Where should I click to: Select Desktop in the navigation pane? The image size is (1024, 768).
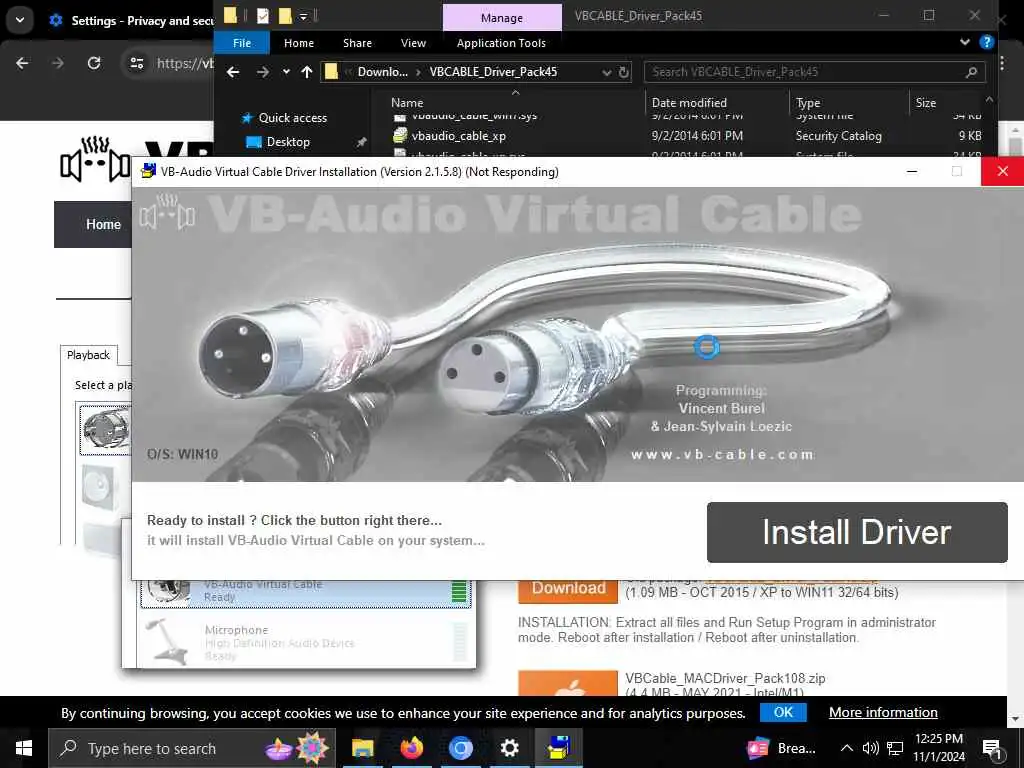pos(288,142)
